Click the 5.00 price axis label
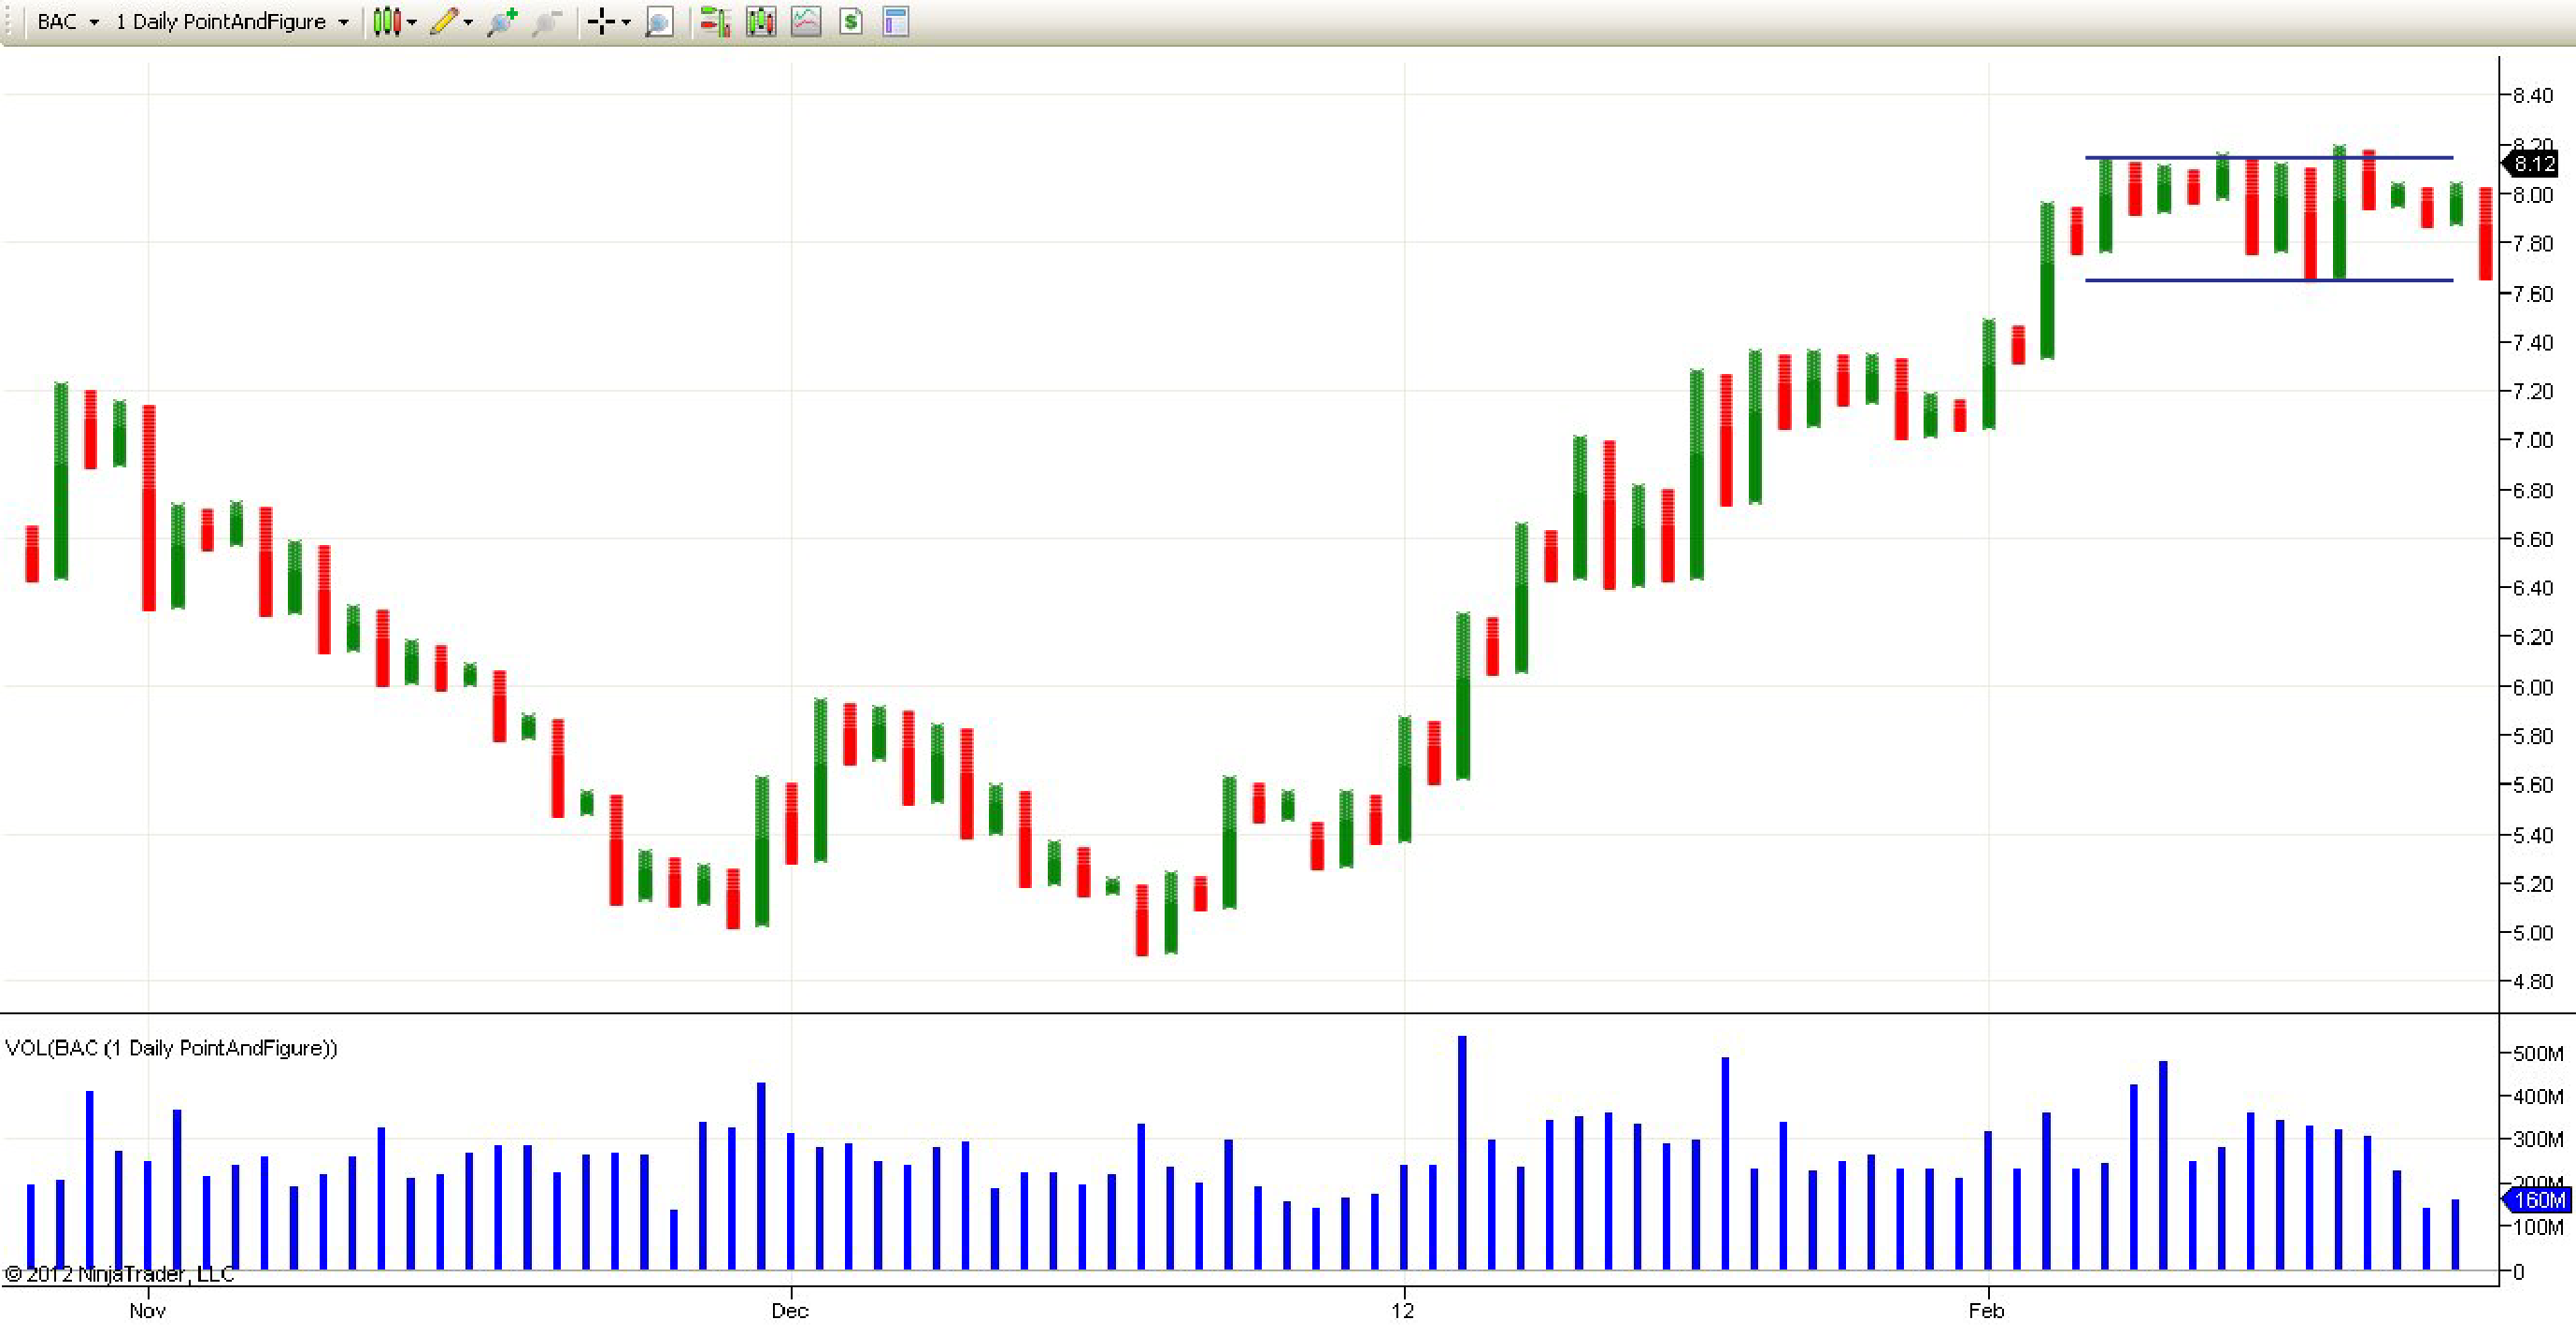 point(2533,933)
